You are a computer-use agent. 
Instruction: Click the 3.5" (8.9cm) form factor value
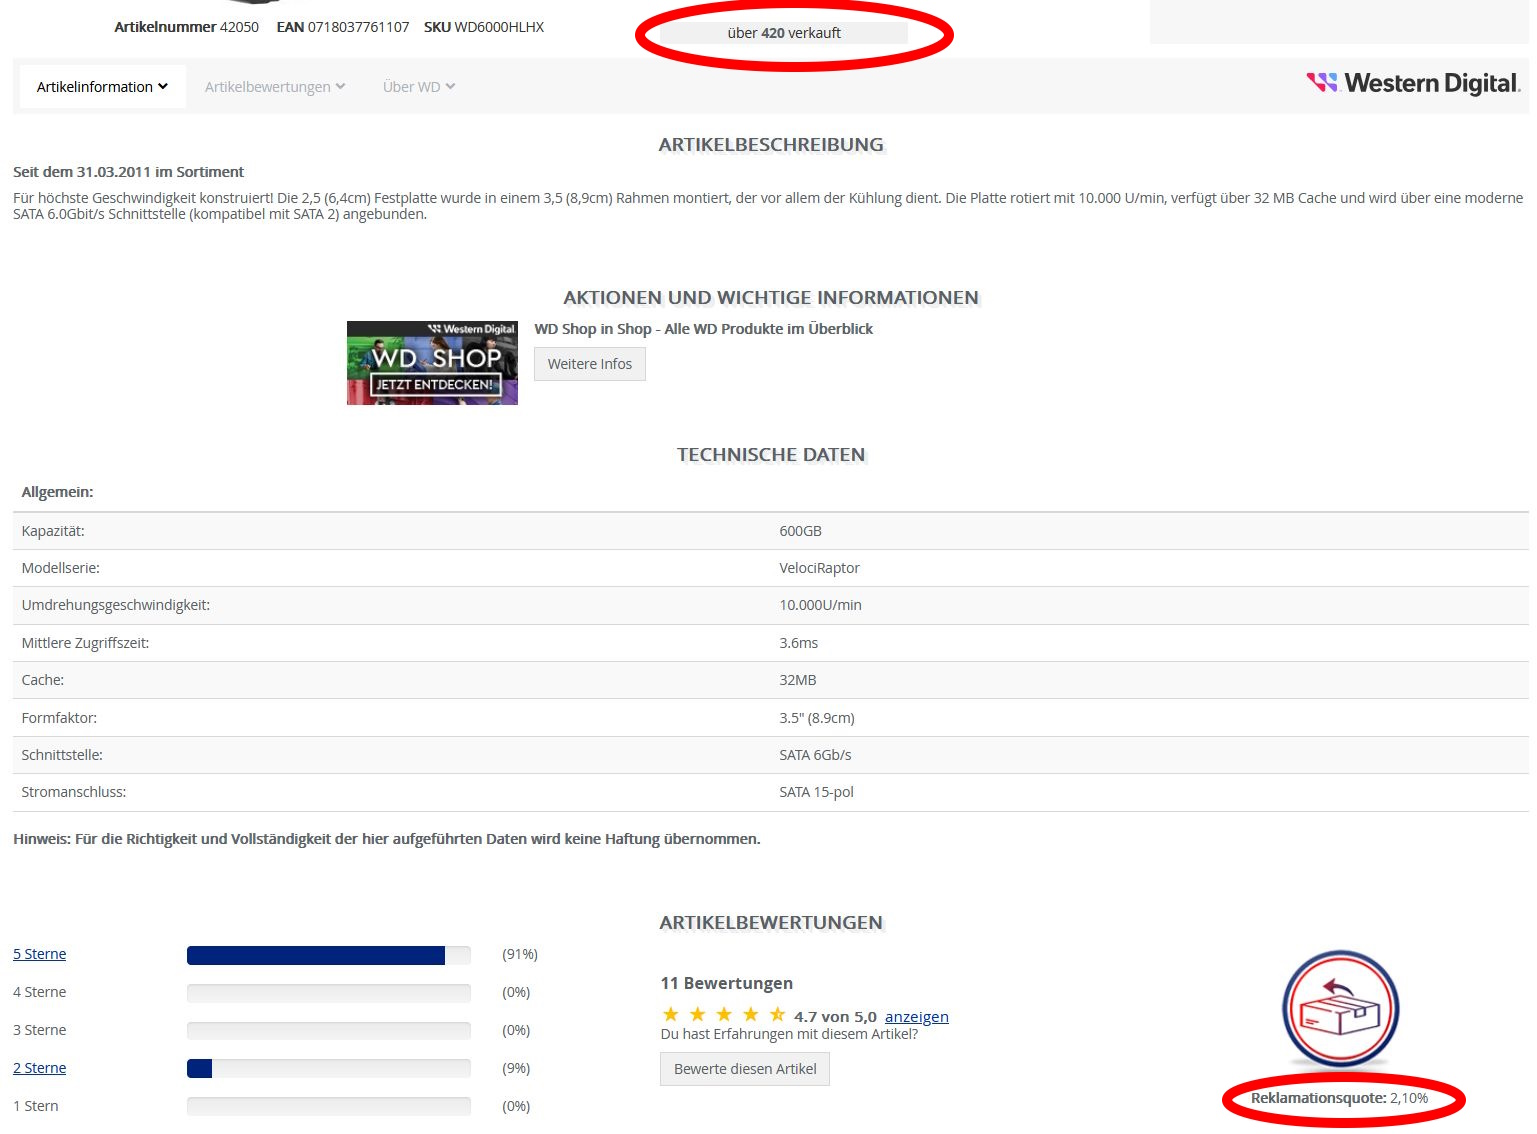click(x=817, y=718)
